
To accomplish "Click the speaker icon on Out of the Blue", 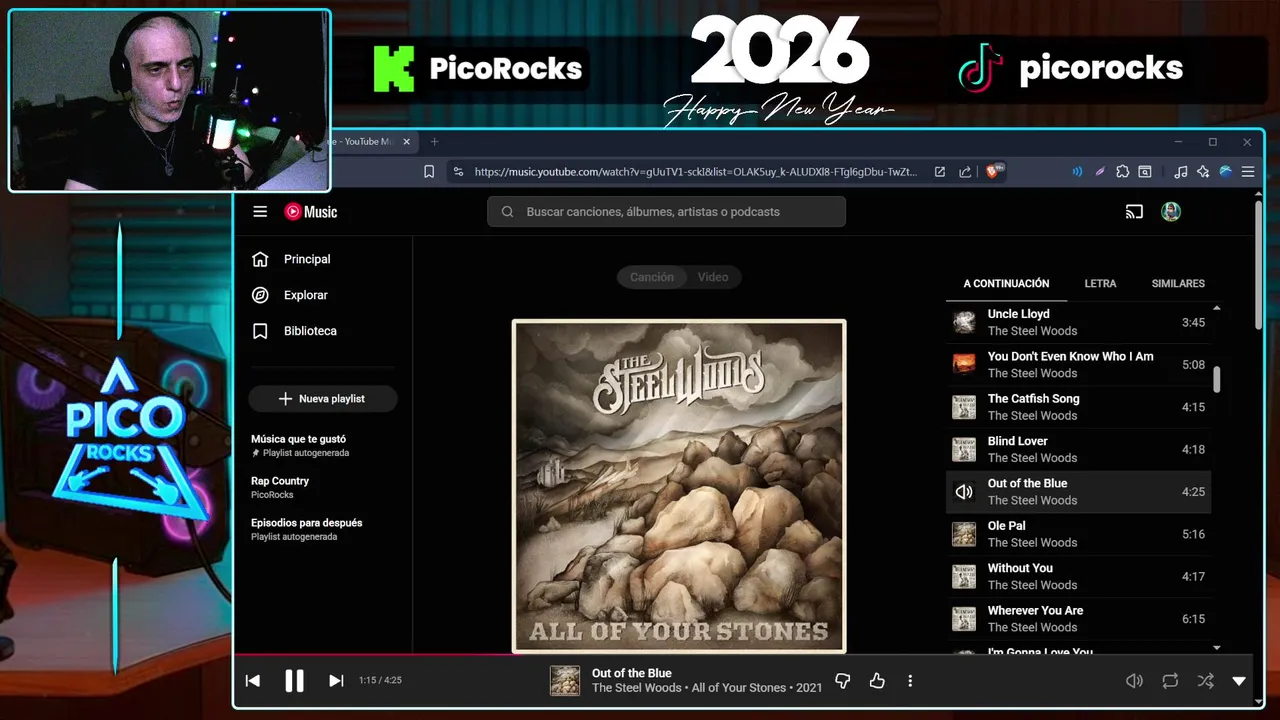I will point(964,492).
